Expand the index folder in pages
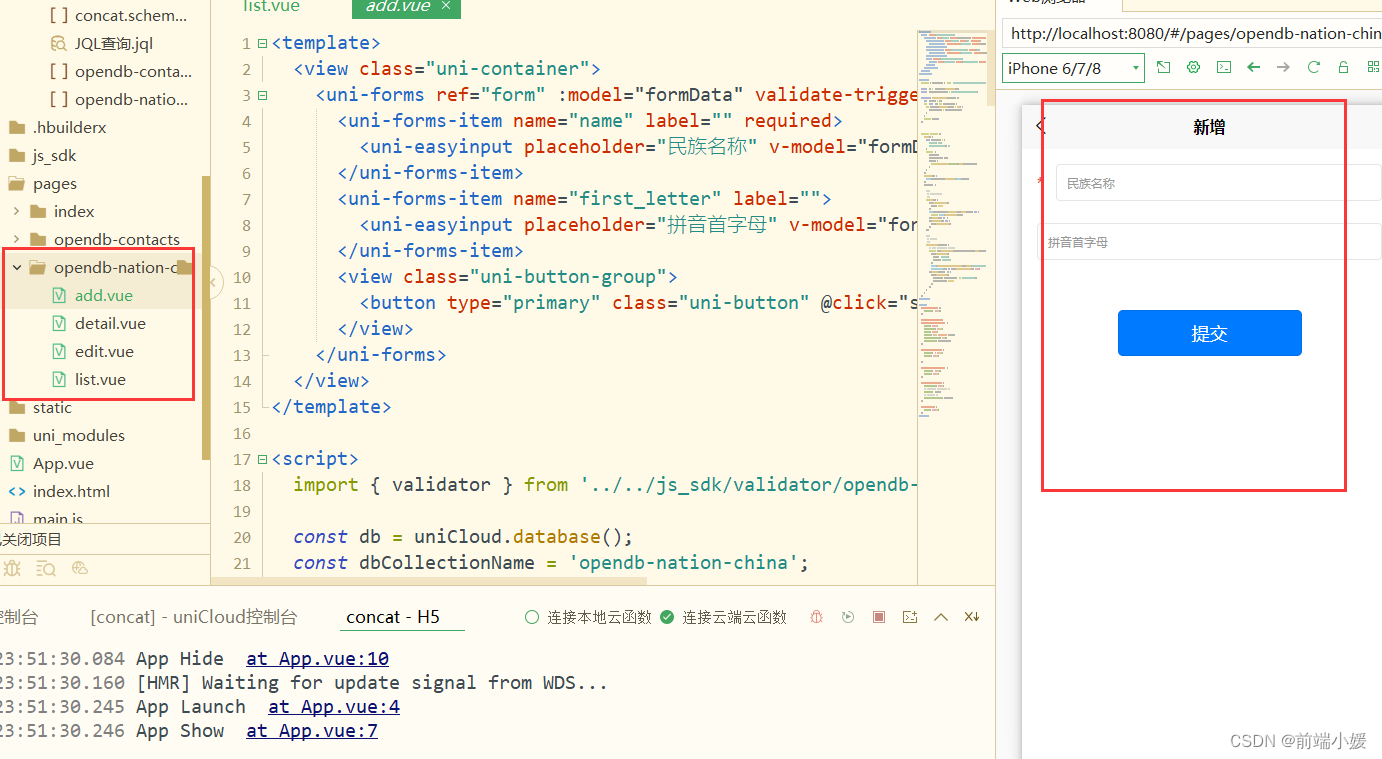 [16, 211]
